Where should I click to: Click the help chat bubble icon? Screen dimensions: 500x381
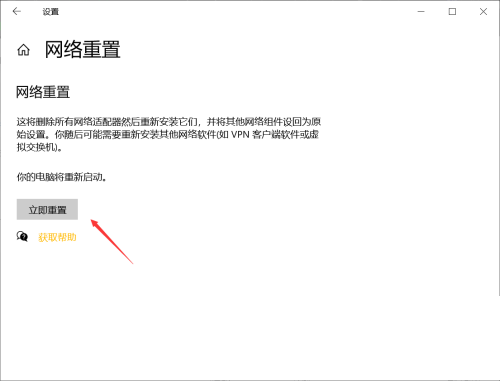pyautogui.click(x=22, y=236)
